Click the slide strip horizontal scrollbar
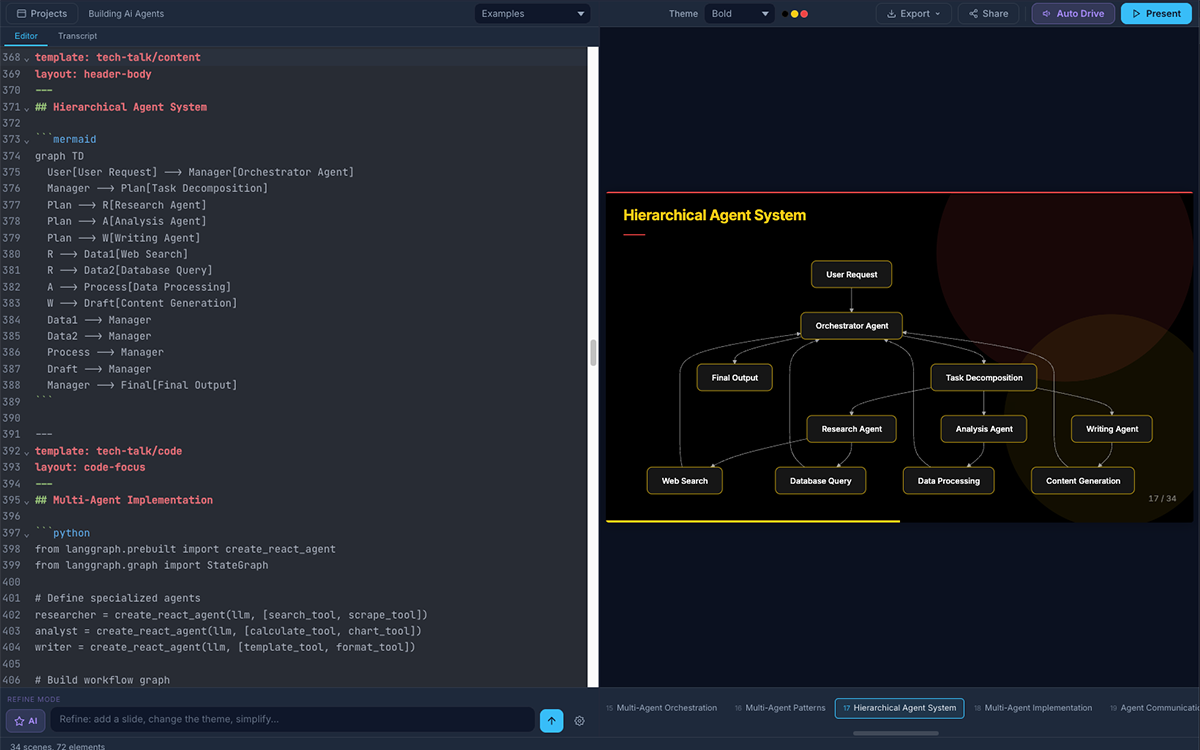This screenshot has width=1200, height=750. coord(895,733)
